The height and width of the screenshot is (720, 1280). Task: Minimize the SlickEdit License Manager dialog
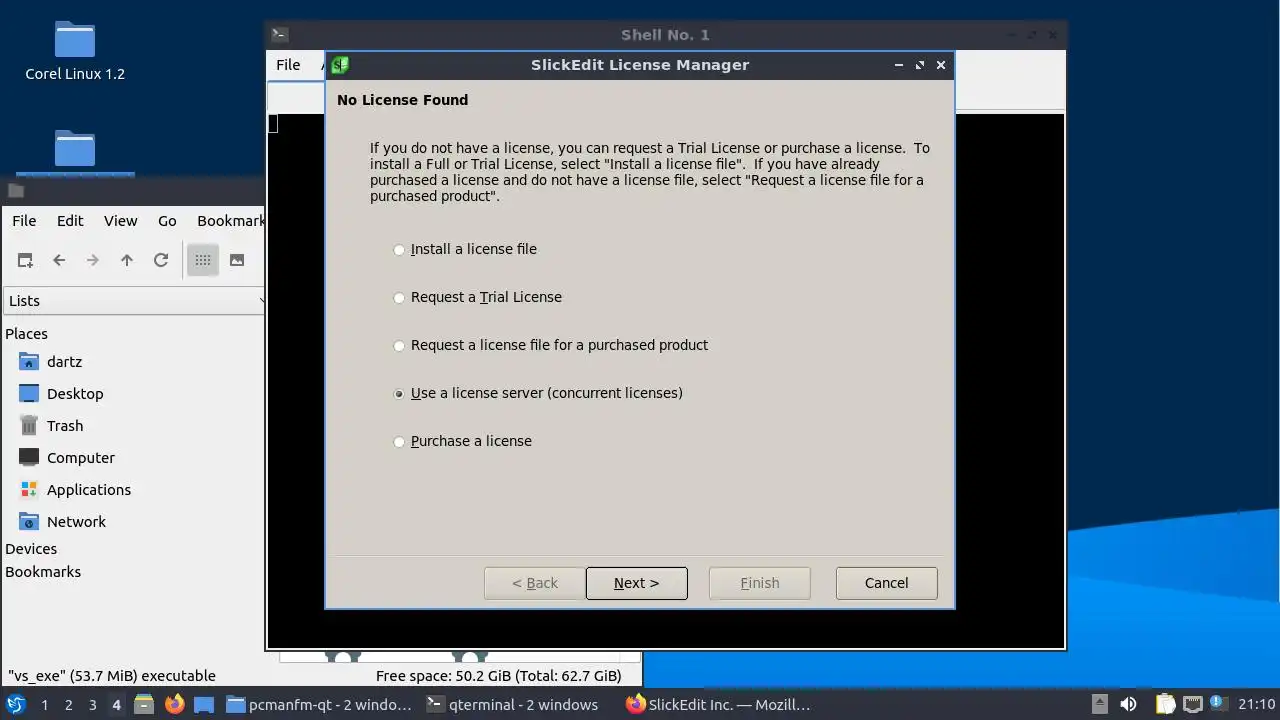(x=899, y=65)
